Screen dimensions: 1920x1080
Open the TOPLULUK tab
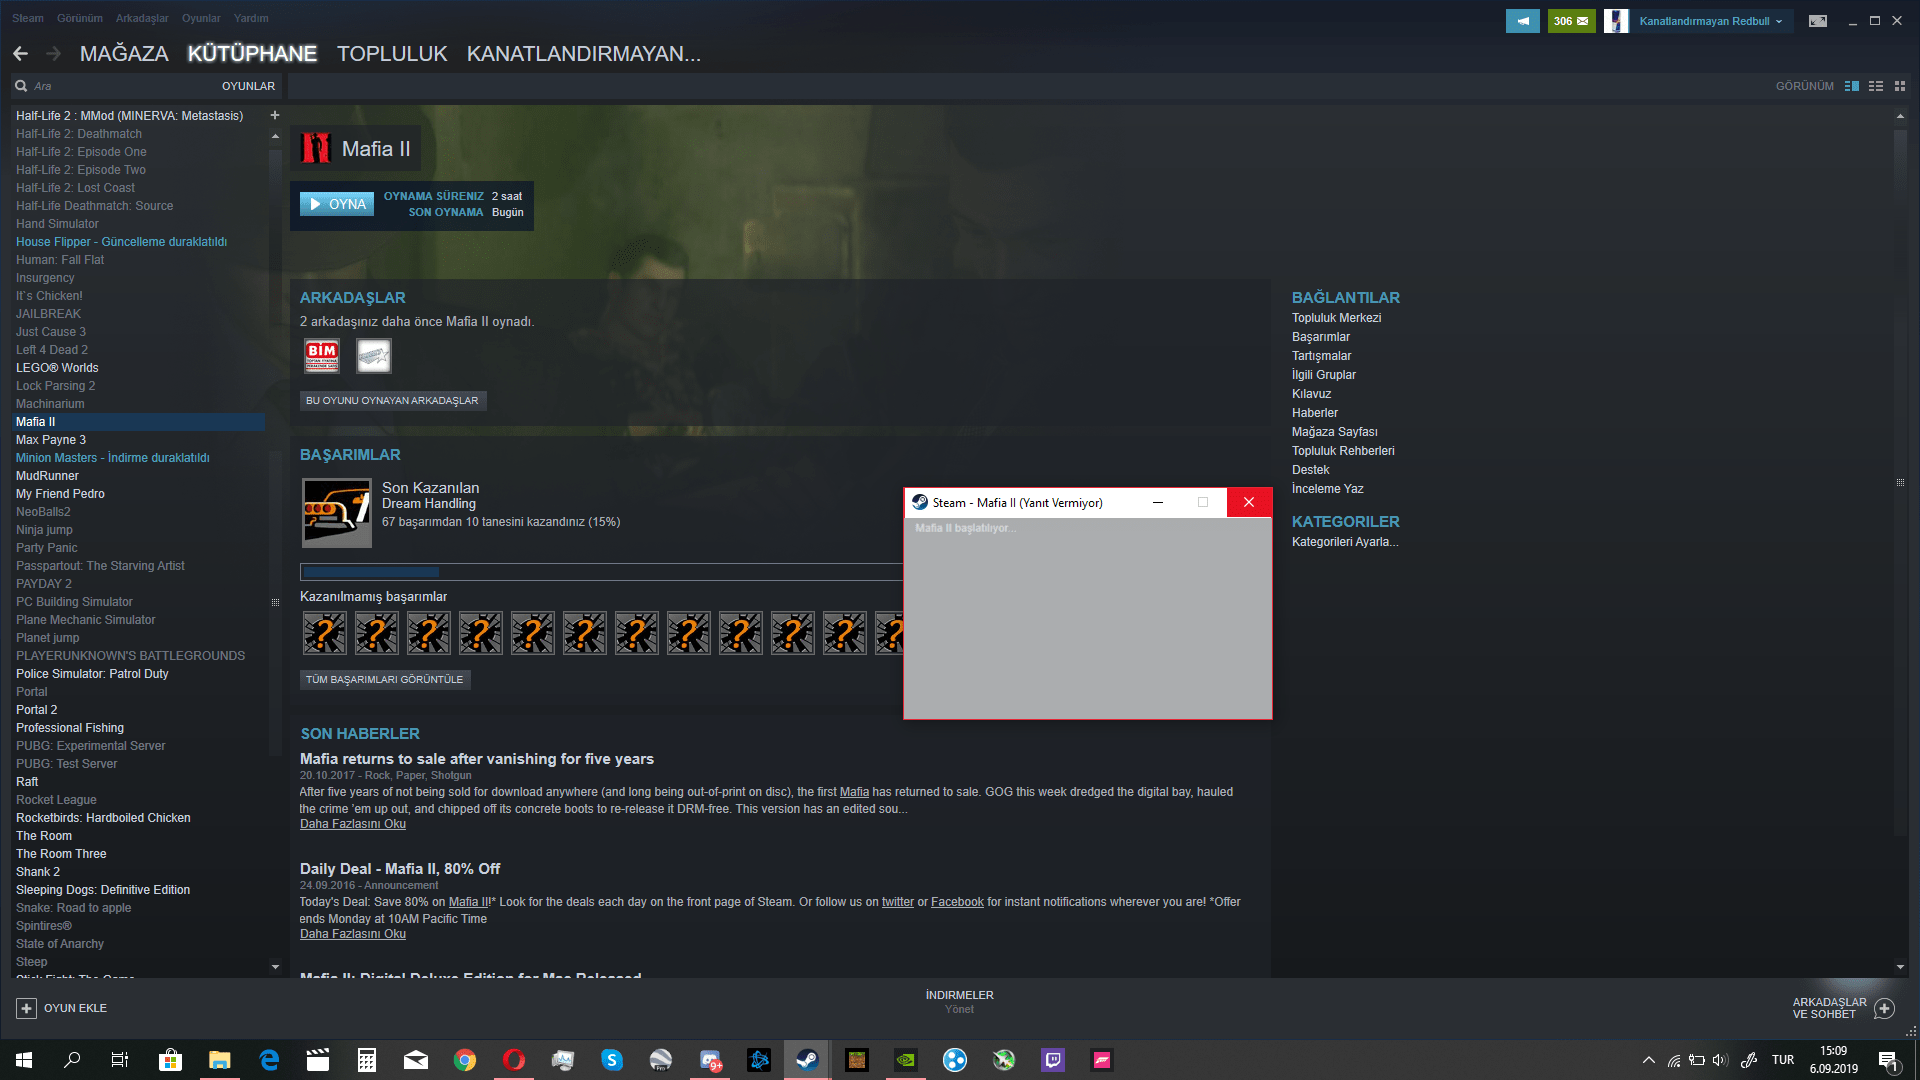point(391,54)
